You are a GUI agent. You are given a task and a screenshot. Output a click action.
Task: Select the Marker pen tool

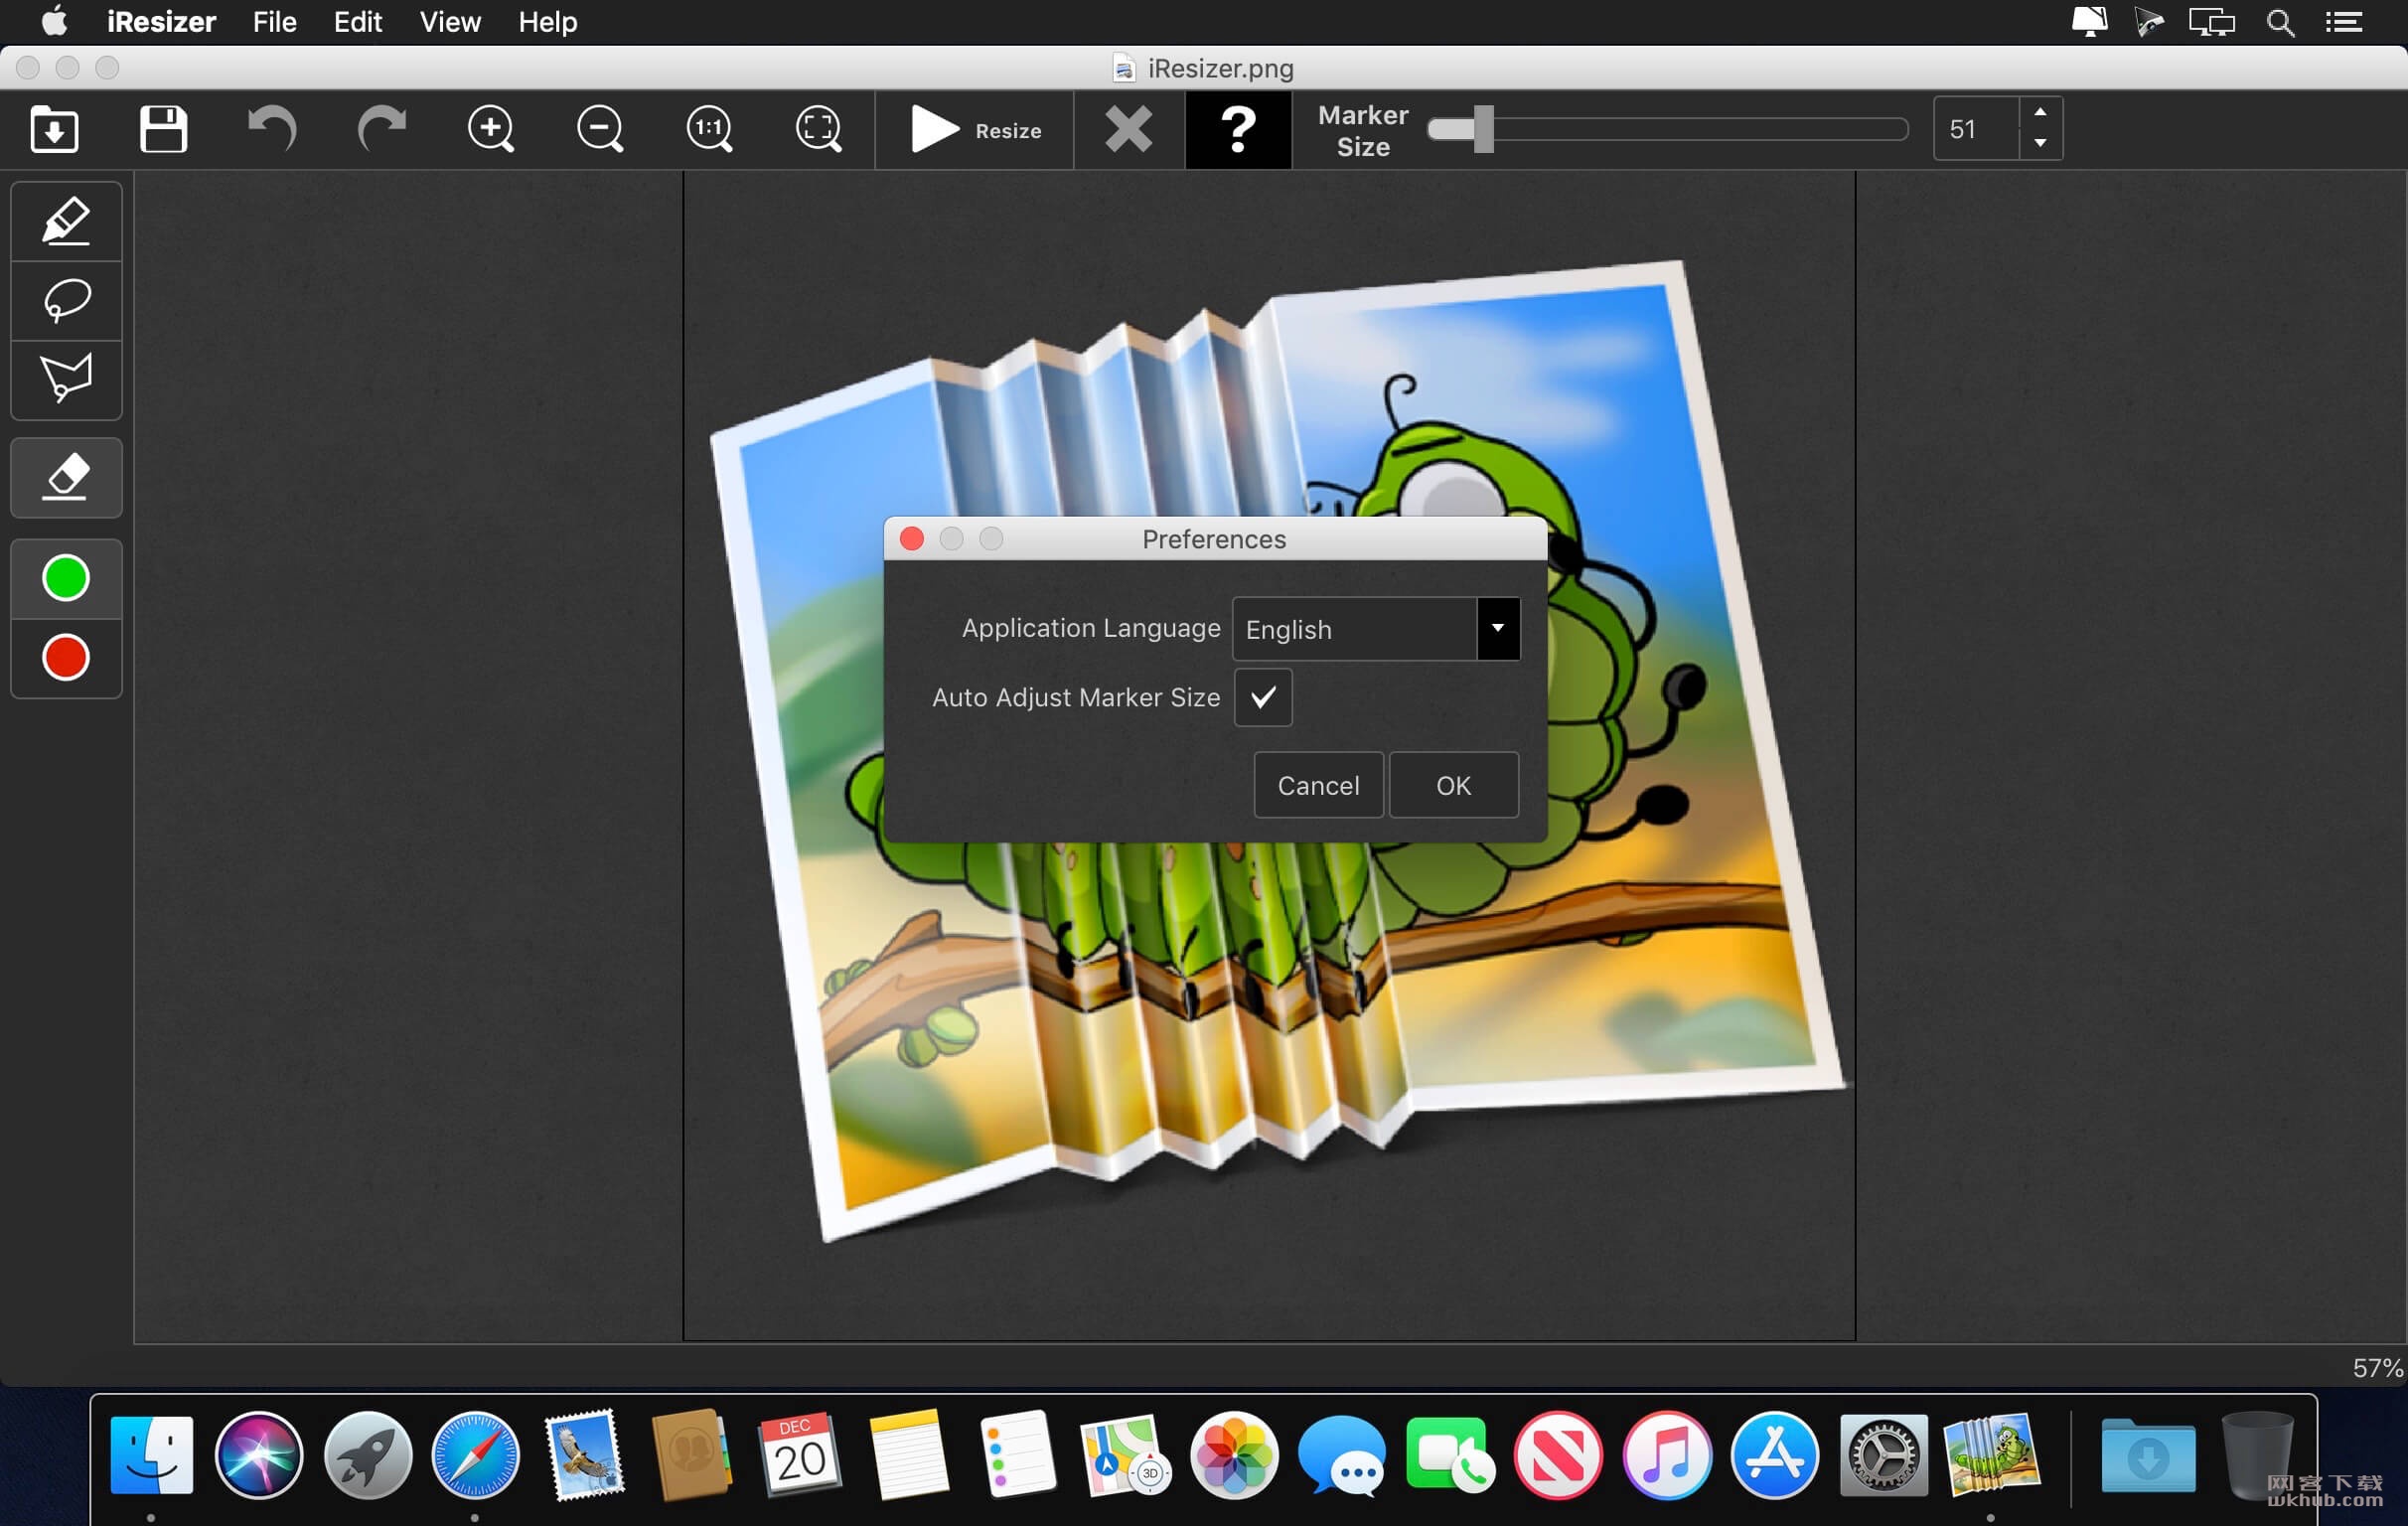tap(66, 221)
